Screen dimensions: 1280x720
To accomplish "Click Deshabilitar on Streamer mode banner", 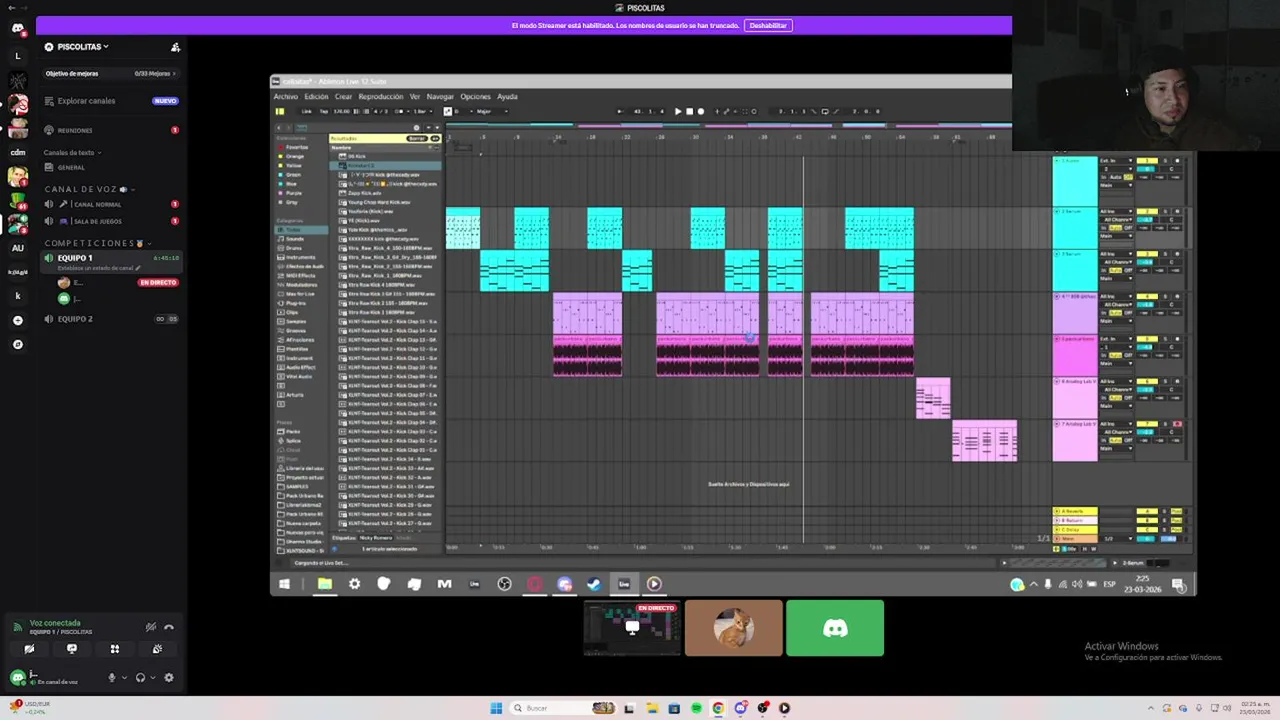I will click(768, 25).
